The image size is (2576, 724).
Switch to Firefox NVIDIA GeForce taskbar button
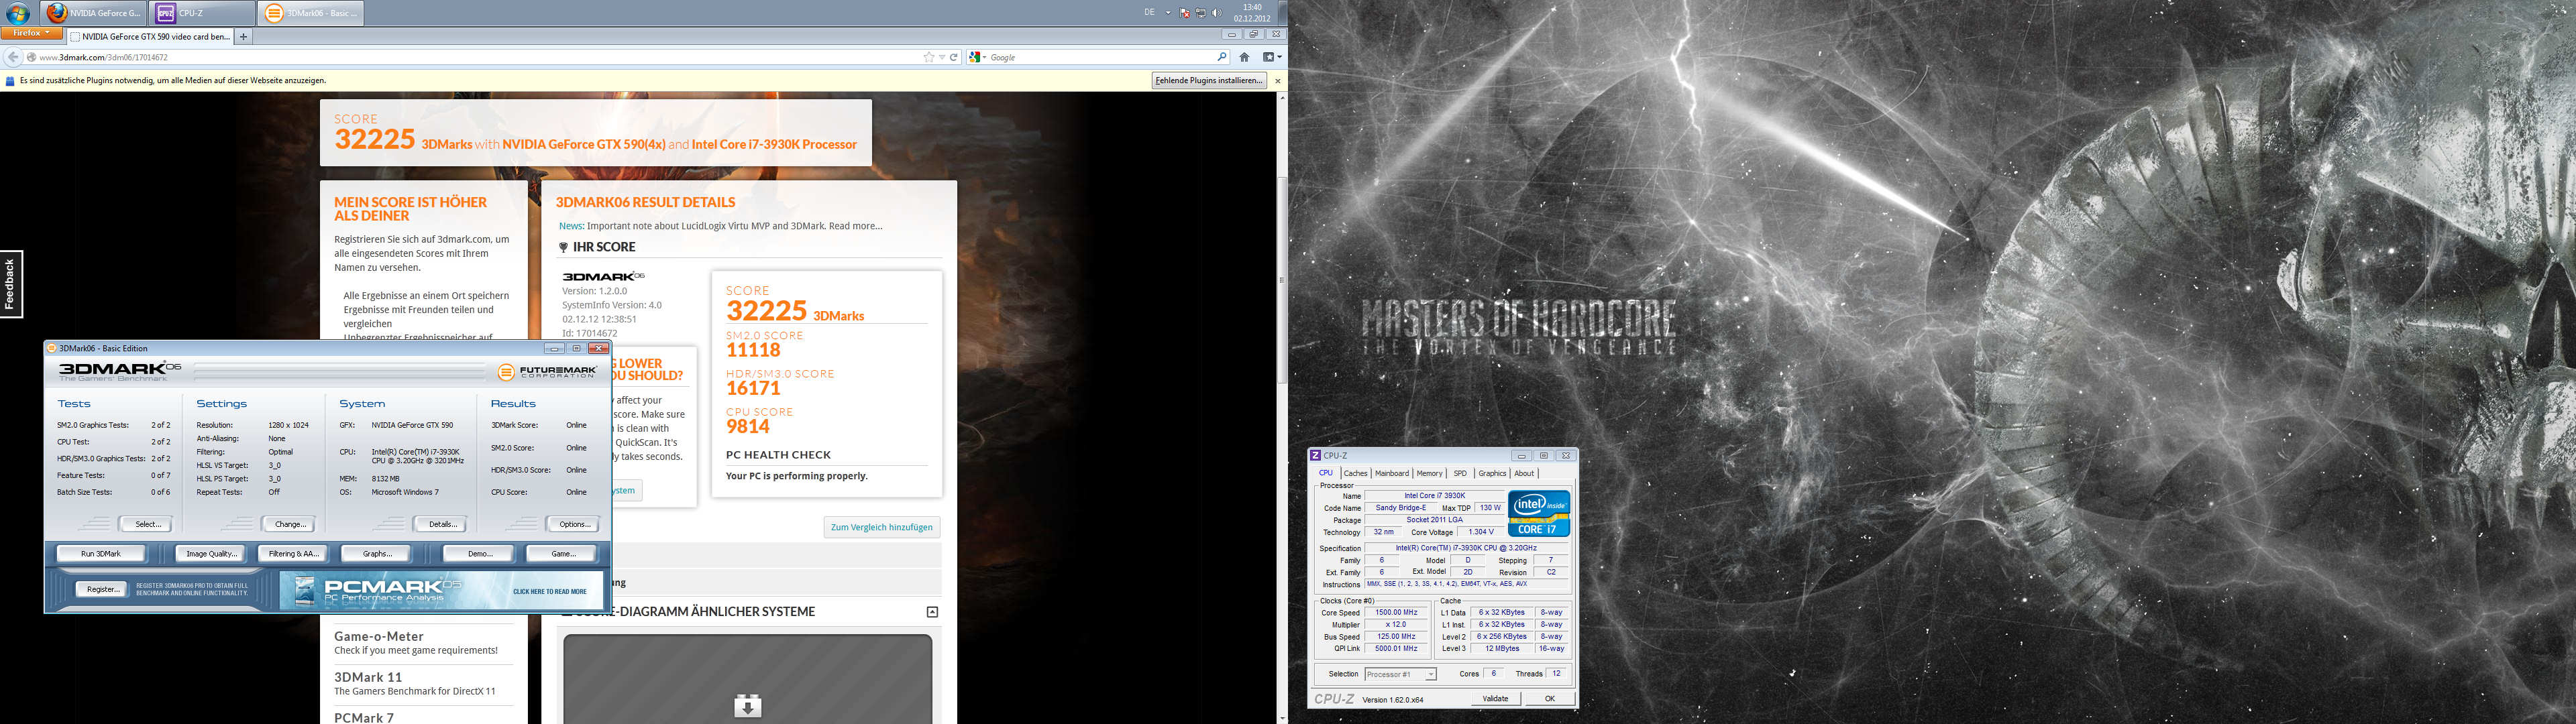click(94, 13)
